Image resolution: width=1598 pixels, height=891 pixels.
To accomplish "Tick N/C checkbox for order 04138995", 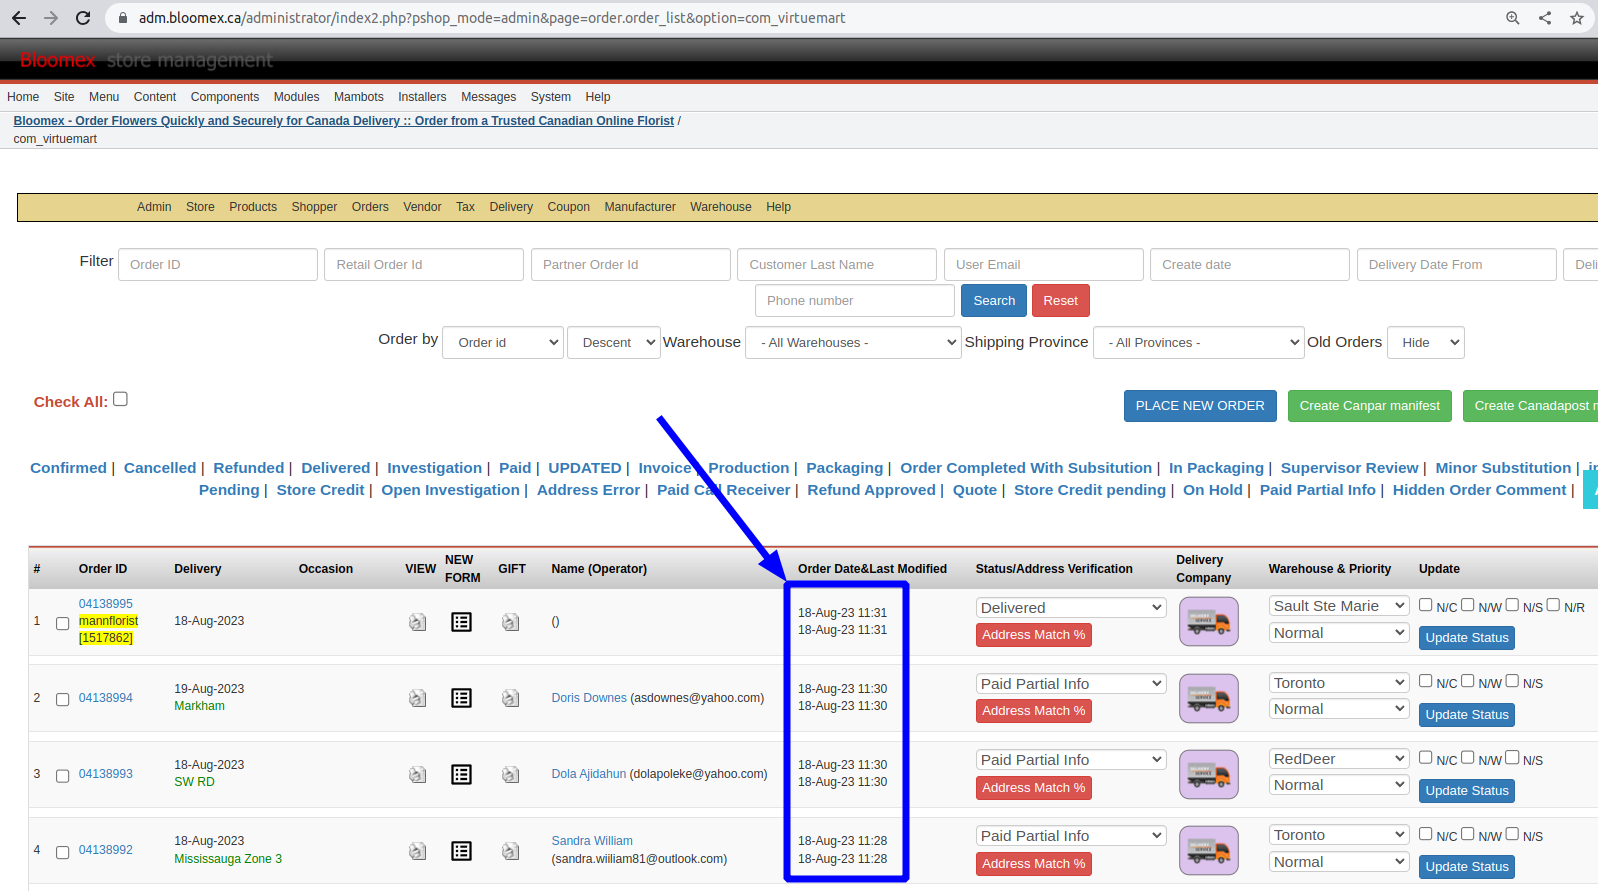I will point(1426,605).
